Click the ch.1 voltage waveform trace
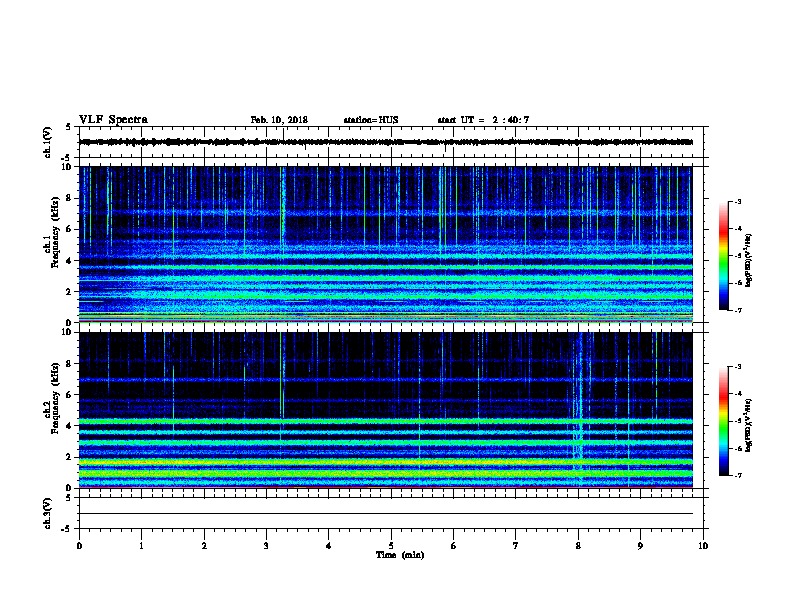 pyautogui.click(x=386, y=142)
